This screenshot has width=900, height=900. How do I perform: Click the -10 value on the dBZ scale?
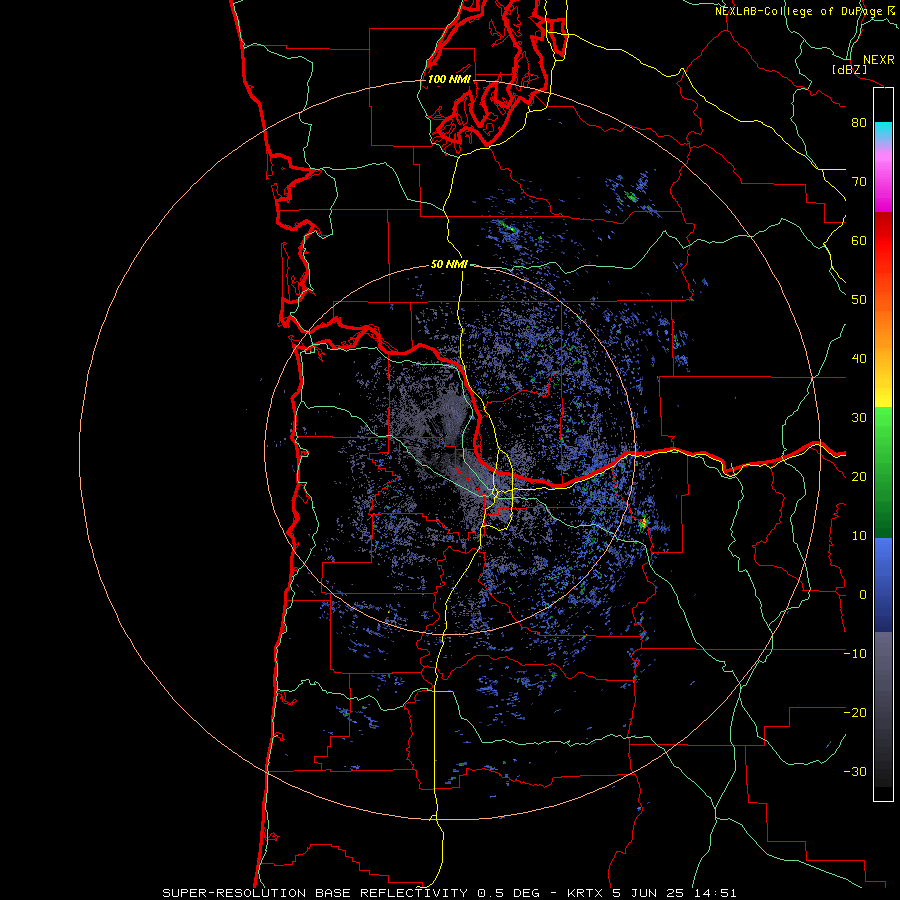[855, 654]
